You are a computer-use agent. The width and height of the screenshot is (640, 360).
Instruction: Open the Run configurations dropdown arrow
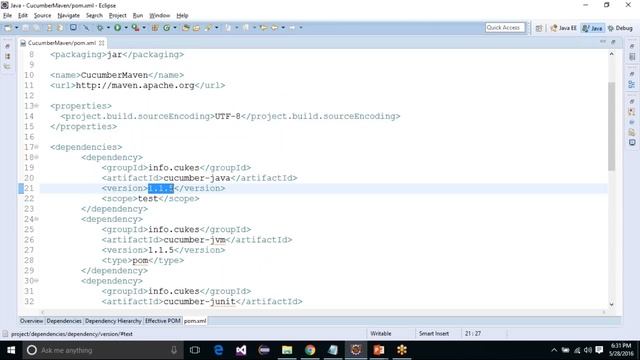coord(126,28)
